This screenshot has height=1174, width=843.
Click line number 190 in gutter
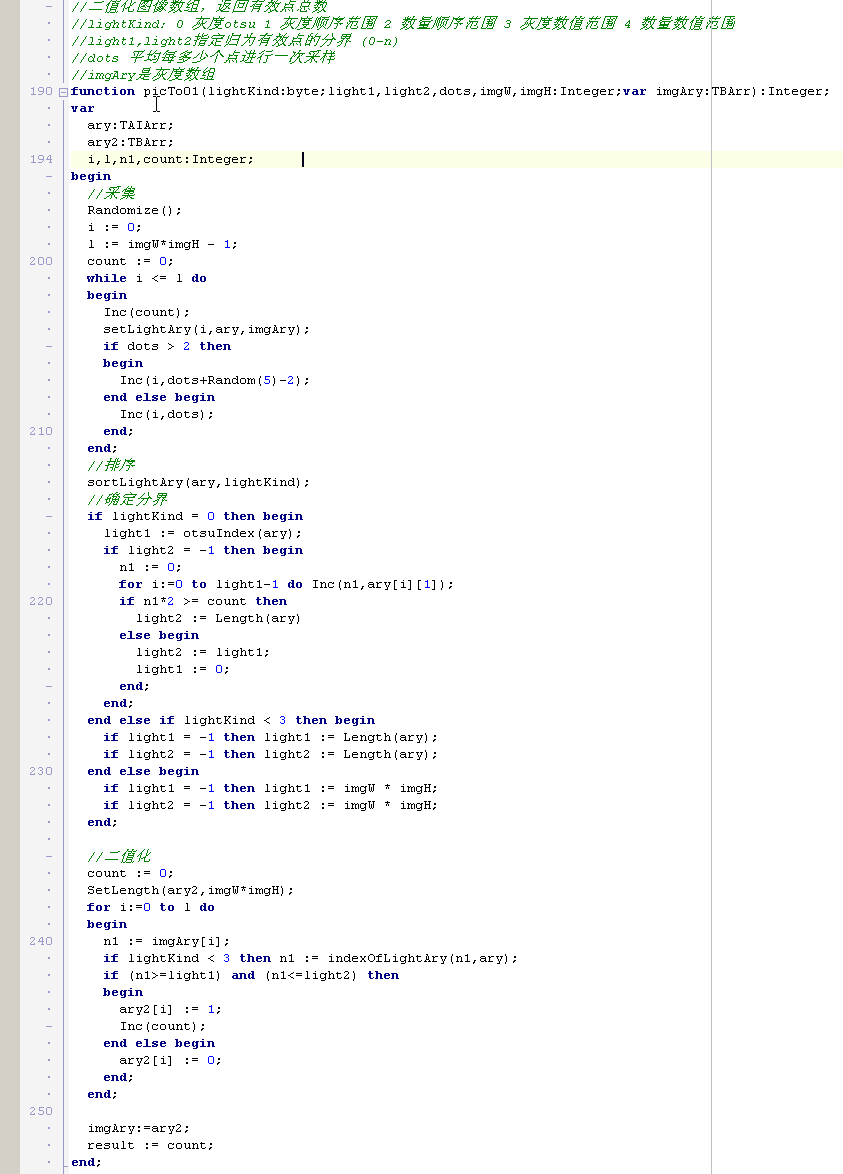(x=40, y=91)
